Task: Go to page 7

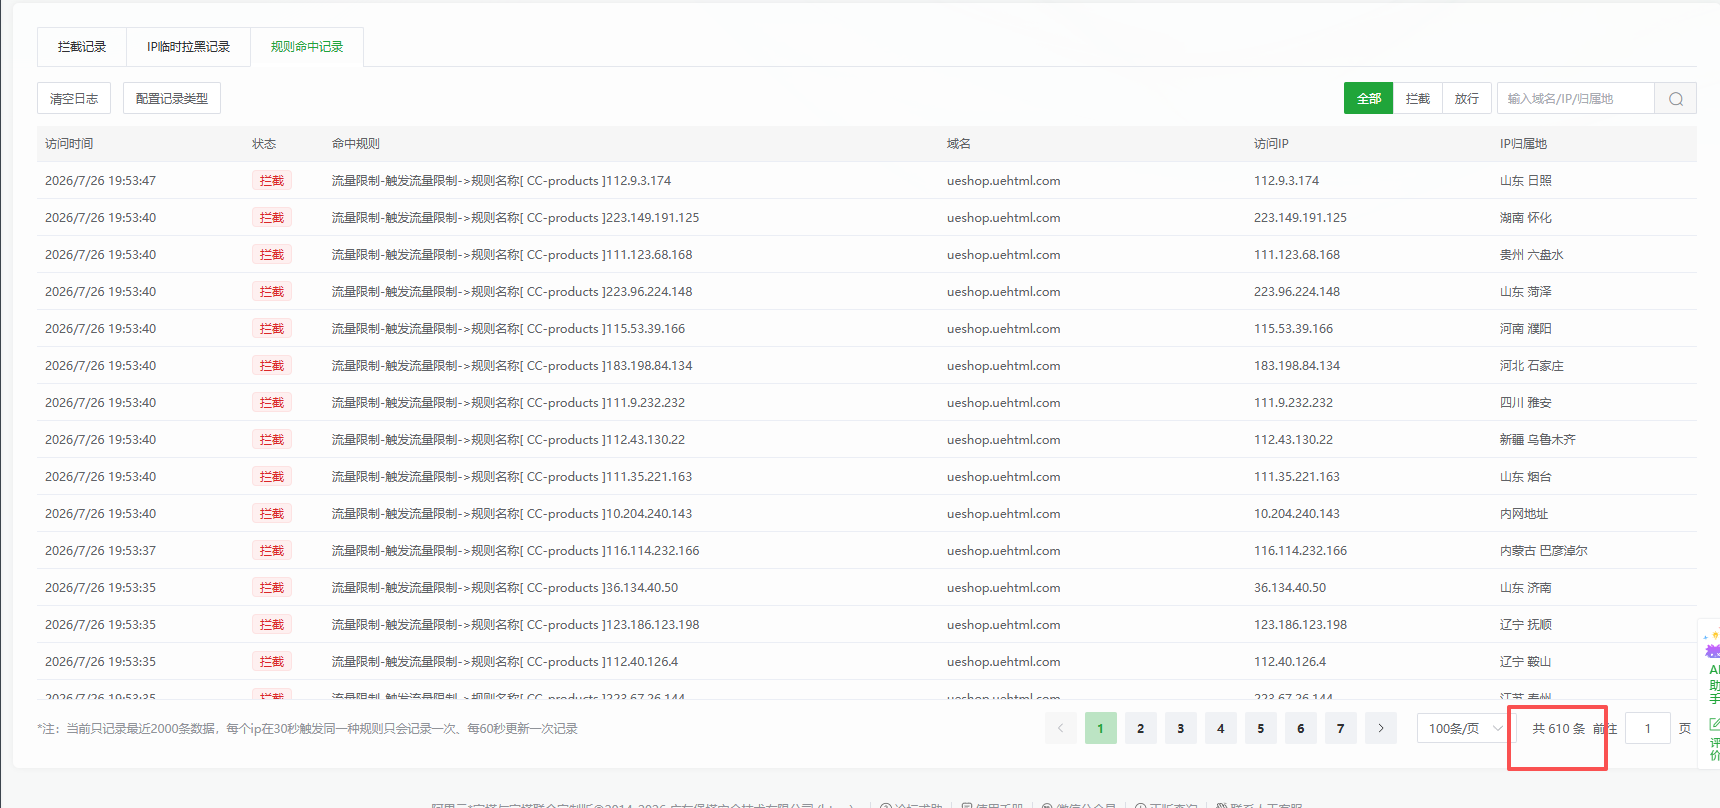Action: 1341,728
